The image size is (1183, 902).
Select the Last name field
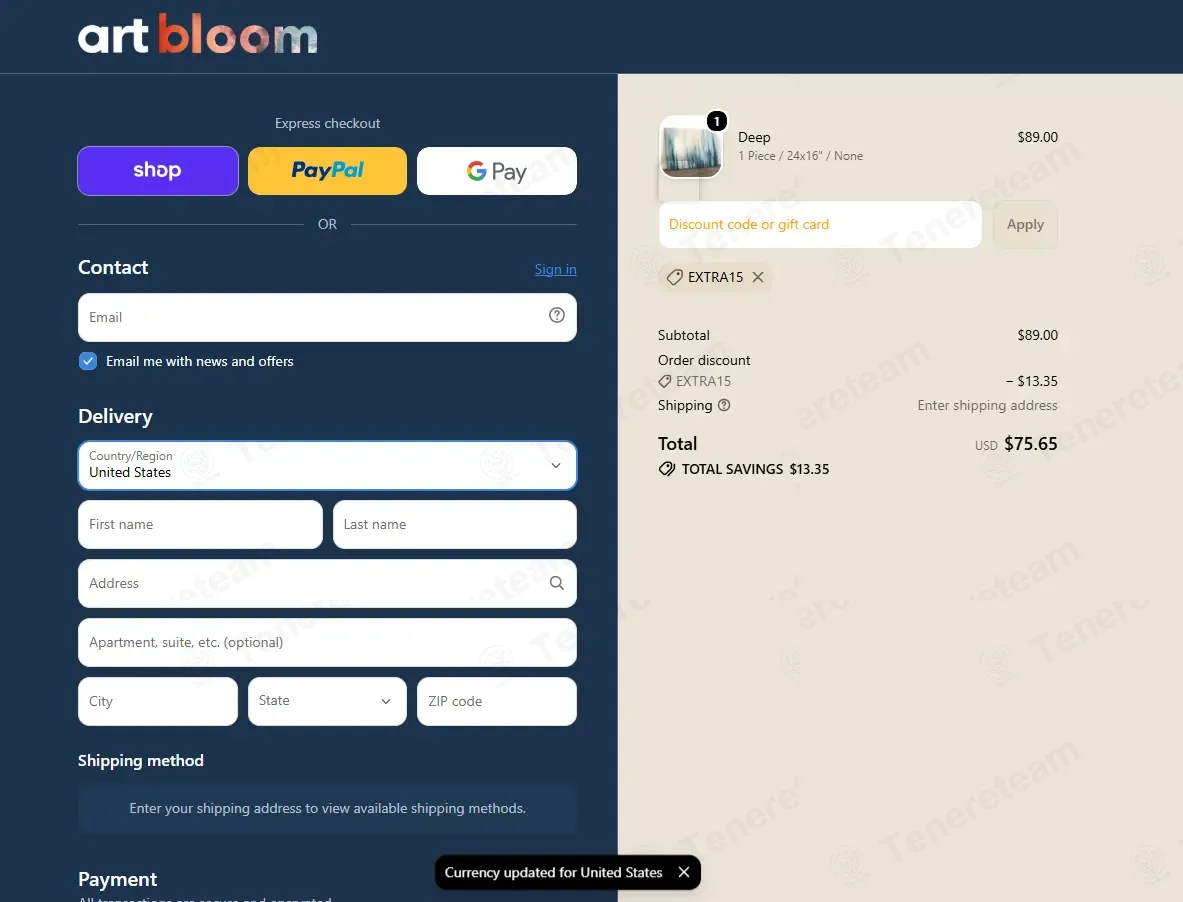455,524
